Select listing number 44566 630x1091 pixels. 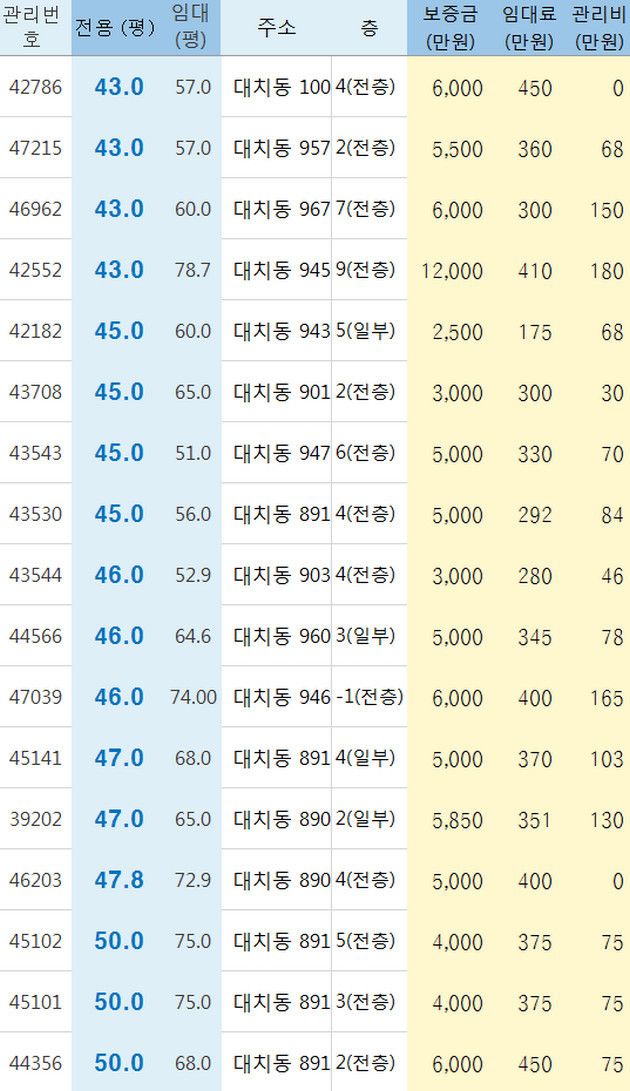point(36,636)
